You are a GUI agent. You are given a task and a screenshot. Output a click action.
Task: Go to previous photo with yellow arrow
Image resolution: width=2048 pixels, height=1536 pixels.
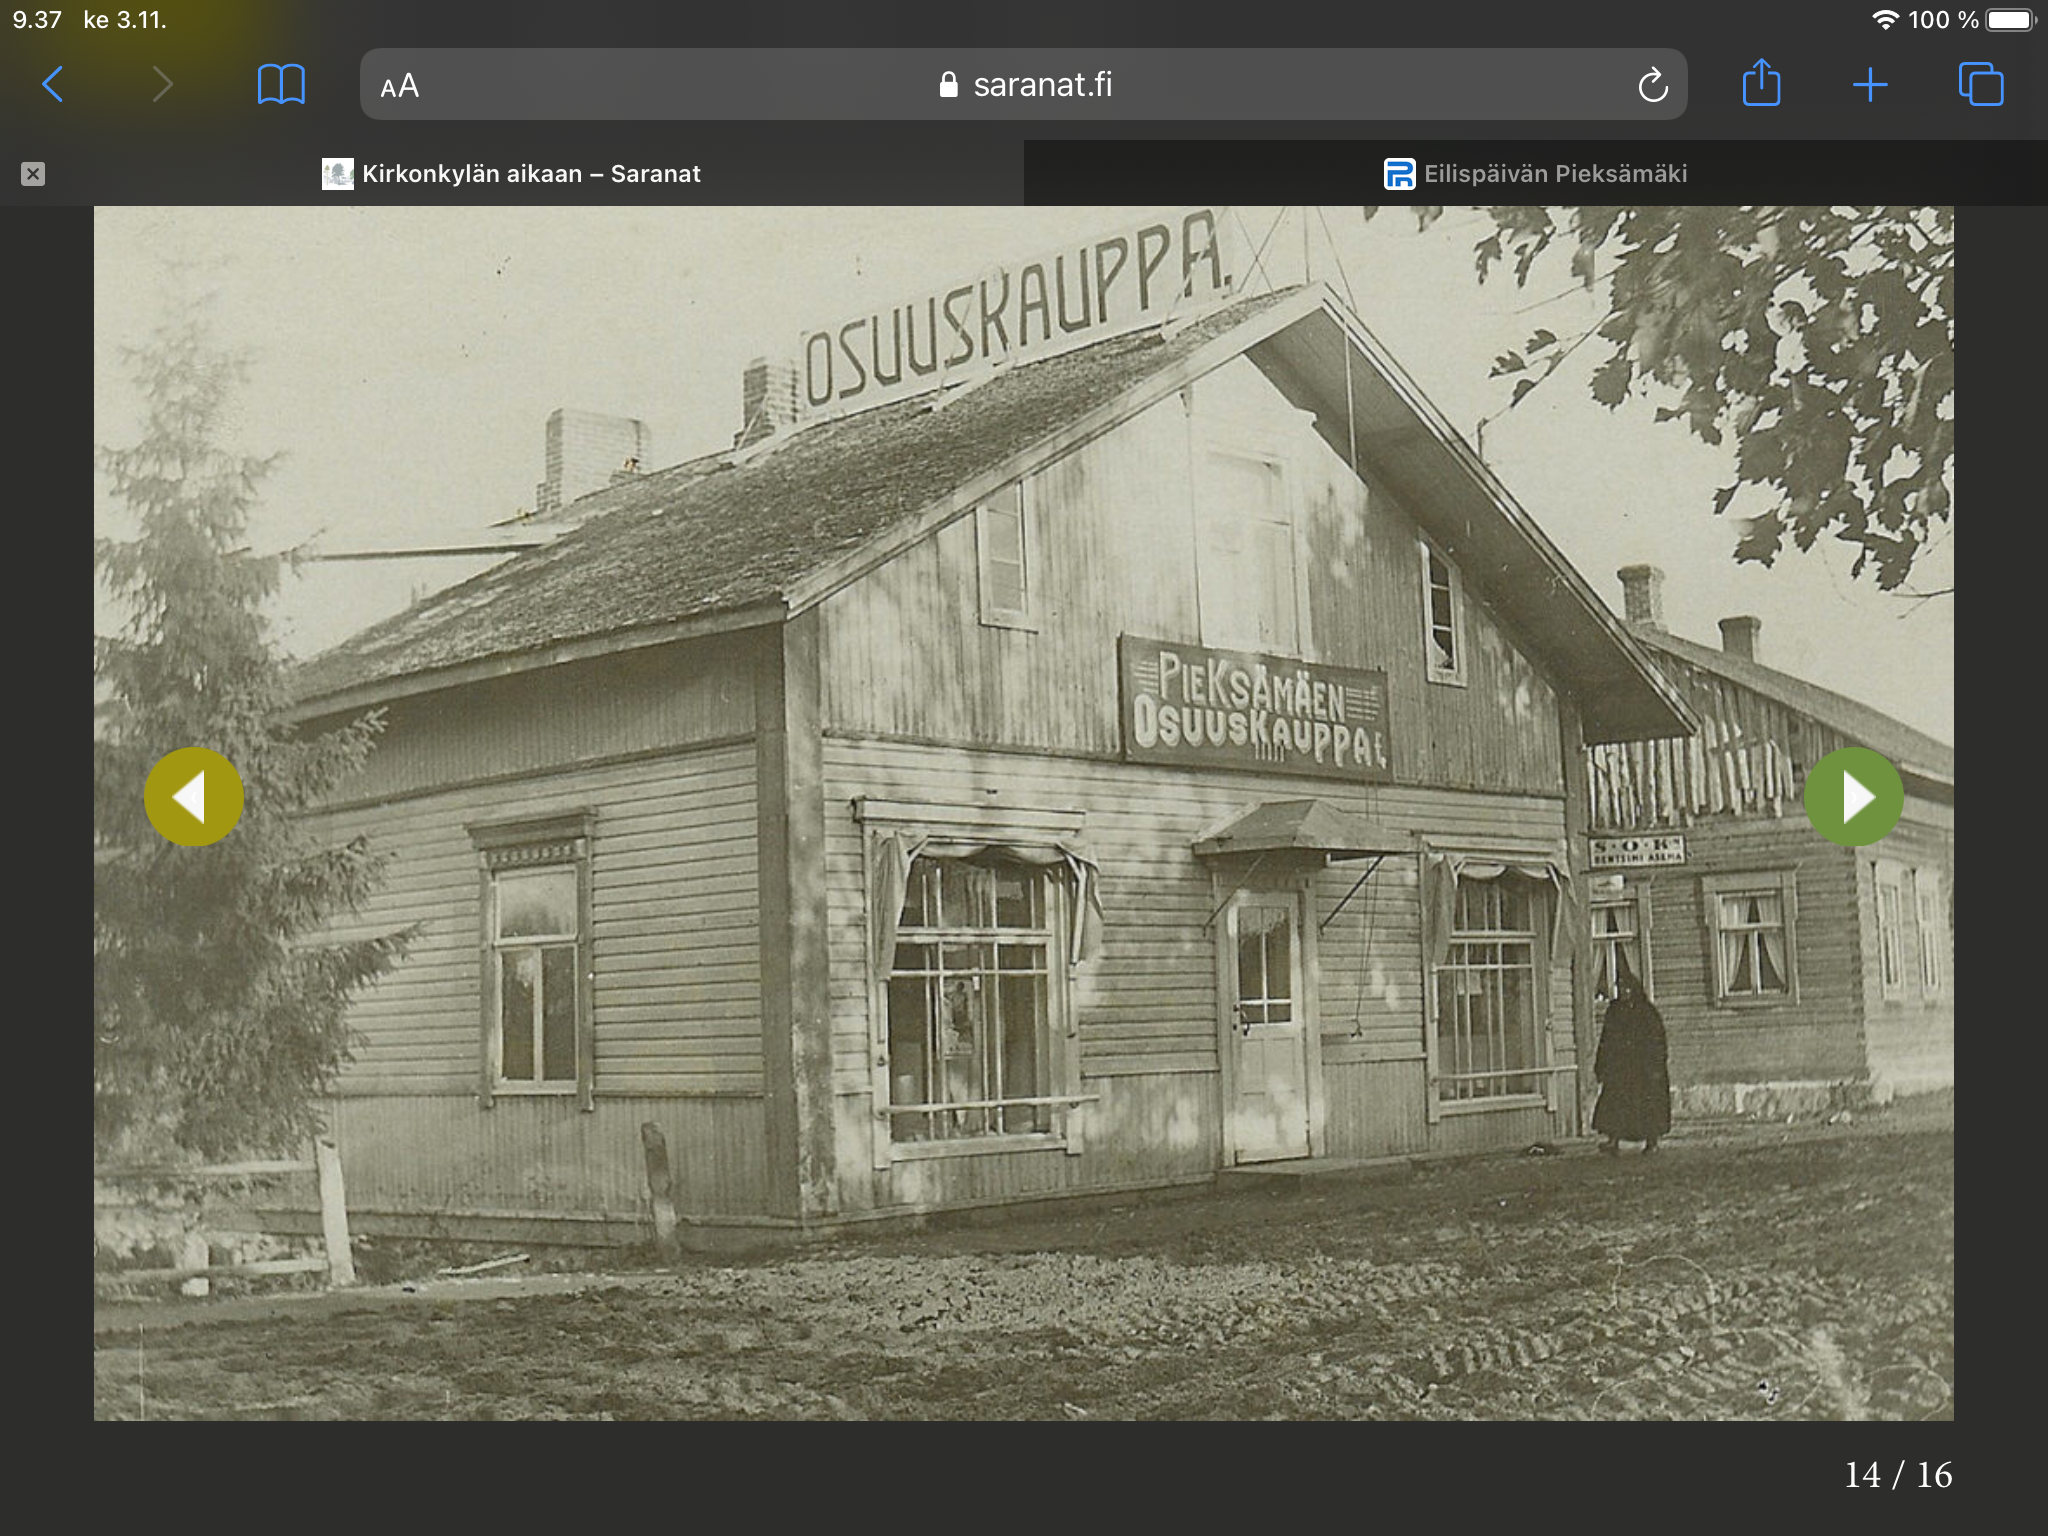click(x=193, y=797)
